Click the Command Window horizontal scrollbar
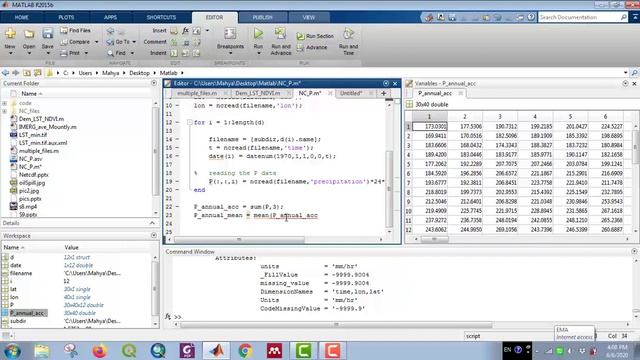Image resolution: width=640 pixels, height=360 pixels. pyautogui.click(x=336, y=325)
